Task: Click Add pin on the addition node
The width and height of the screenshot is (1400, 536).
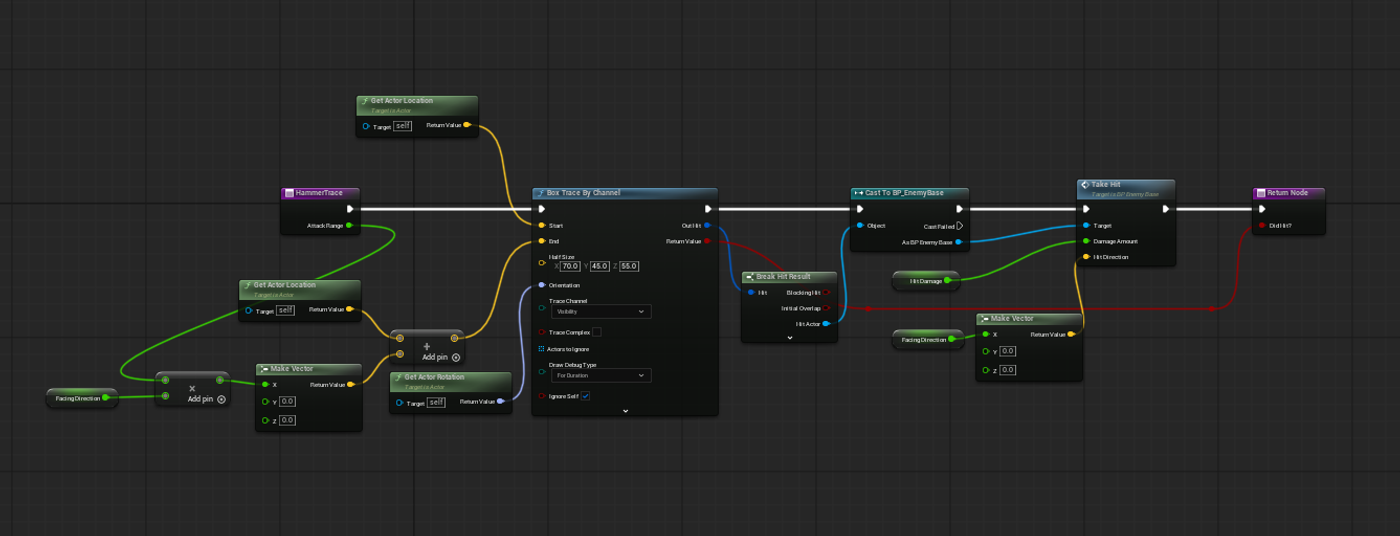Action: tap(441, 357)
